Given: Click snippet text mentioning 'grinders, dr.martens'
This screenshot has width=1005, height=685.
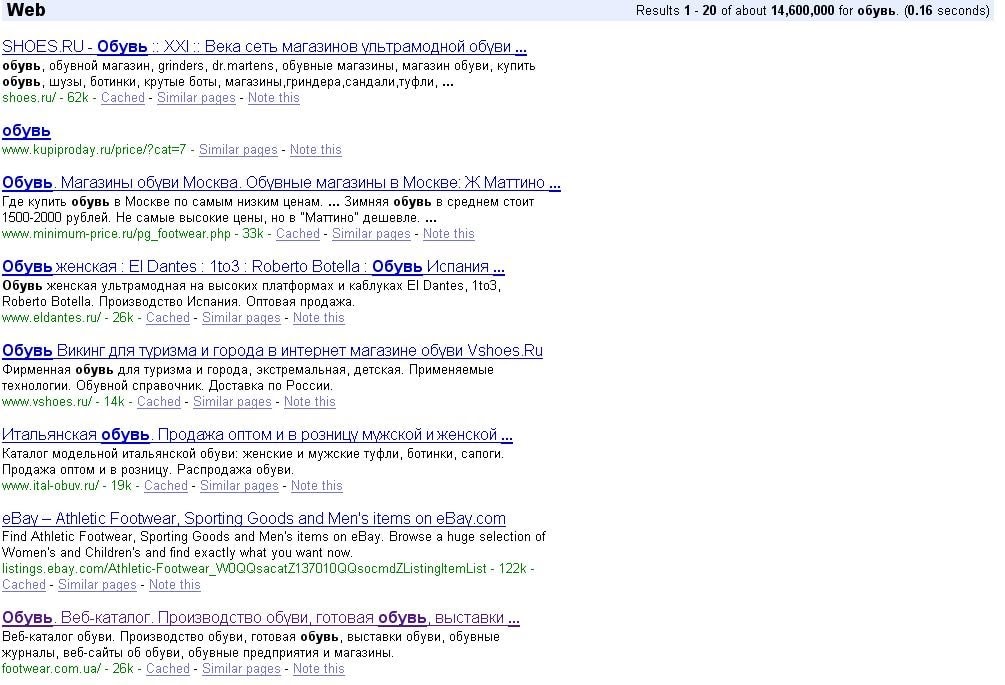Looking at the screenshot, I should (x=269, y=65).
